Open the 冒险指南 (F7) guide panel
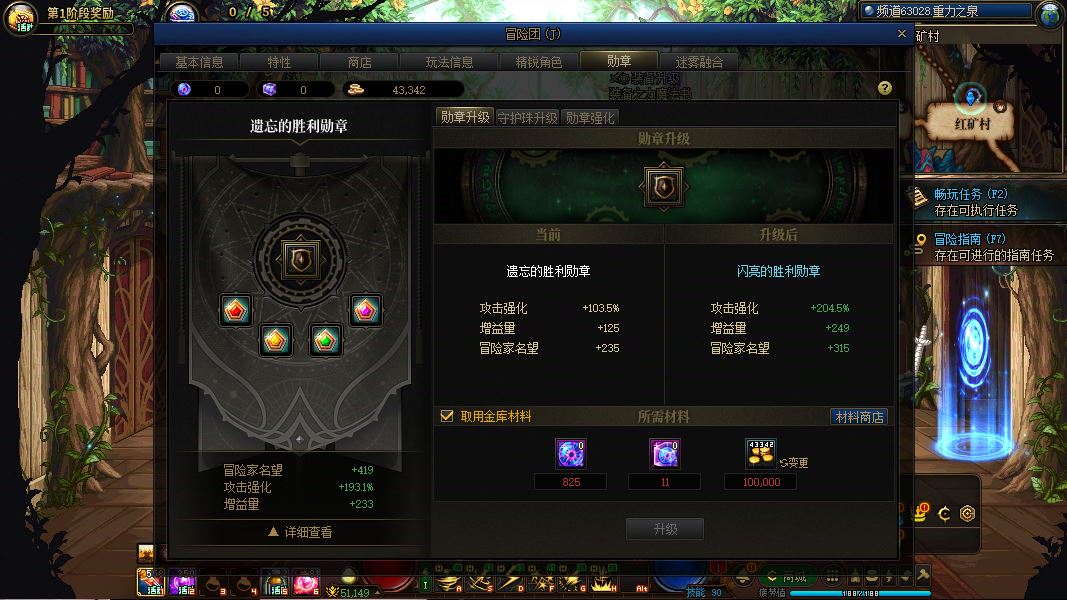The width and height of the screenshot is (1067, 600). pyautogui.click(x=985, y=247)
